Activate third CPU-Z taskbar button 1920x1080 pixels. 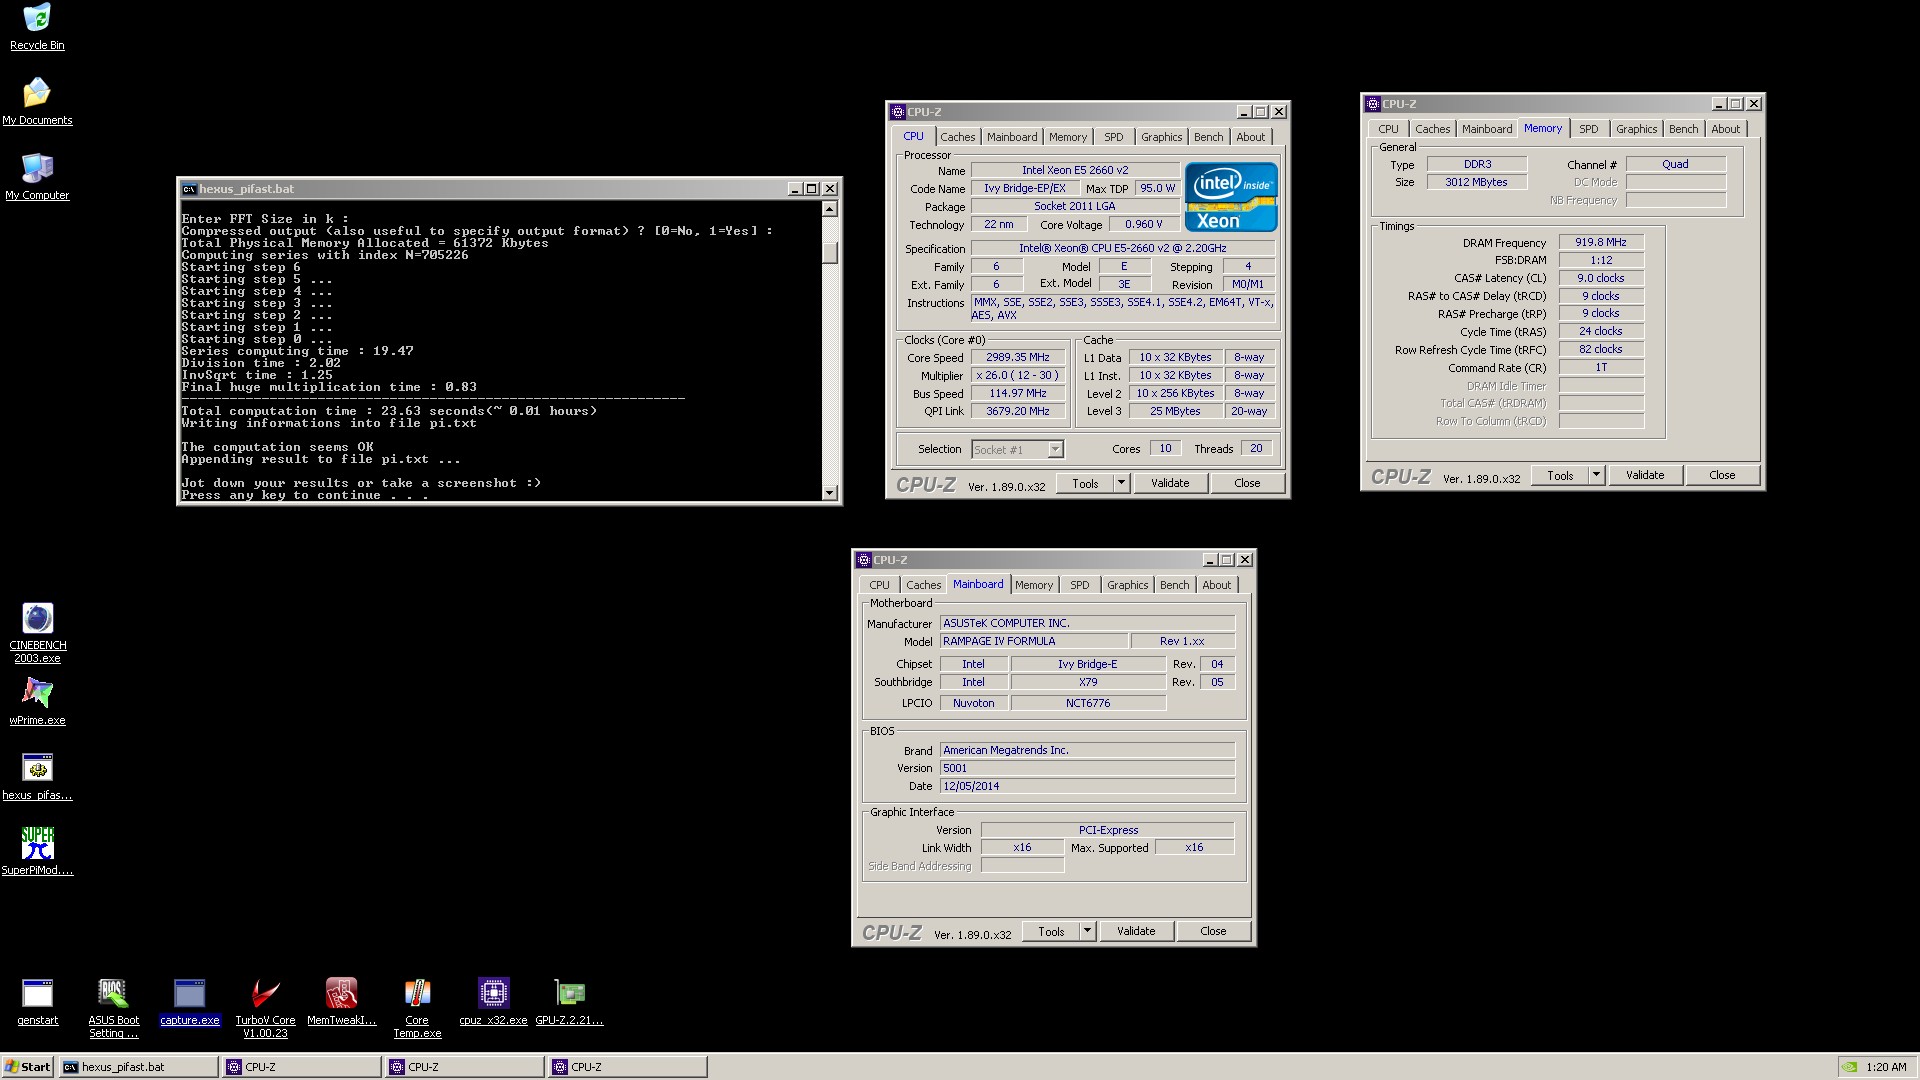[627, 1067]
